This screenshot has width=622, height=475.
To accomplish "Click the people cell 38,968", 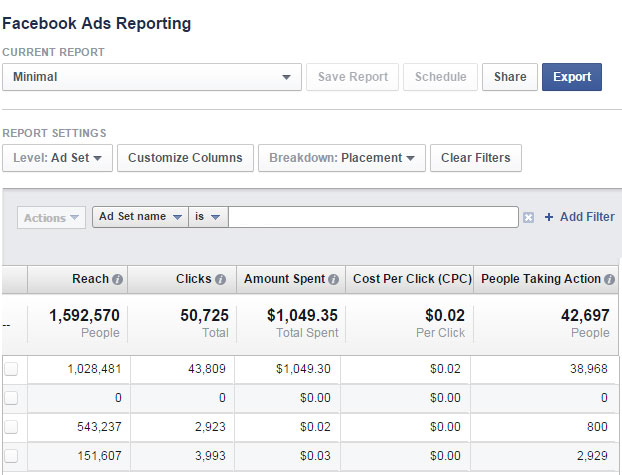I will click(x=589, y=369).
